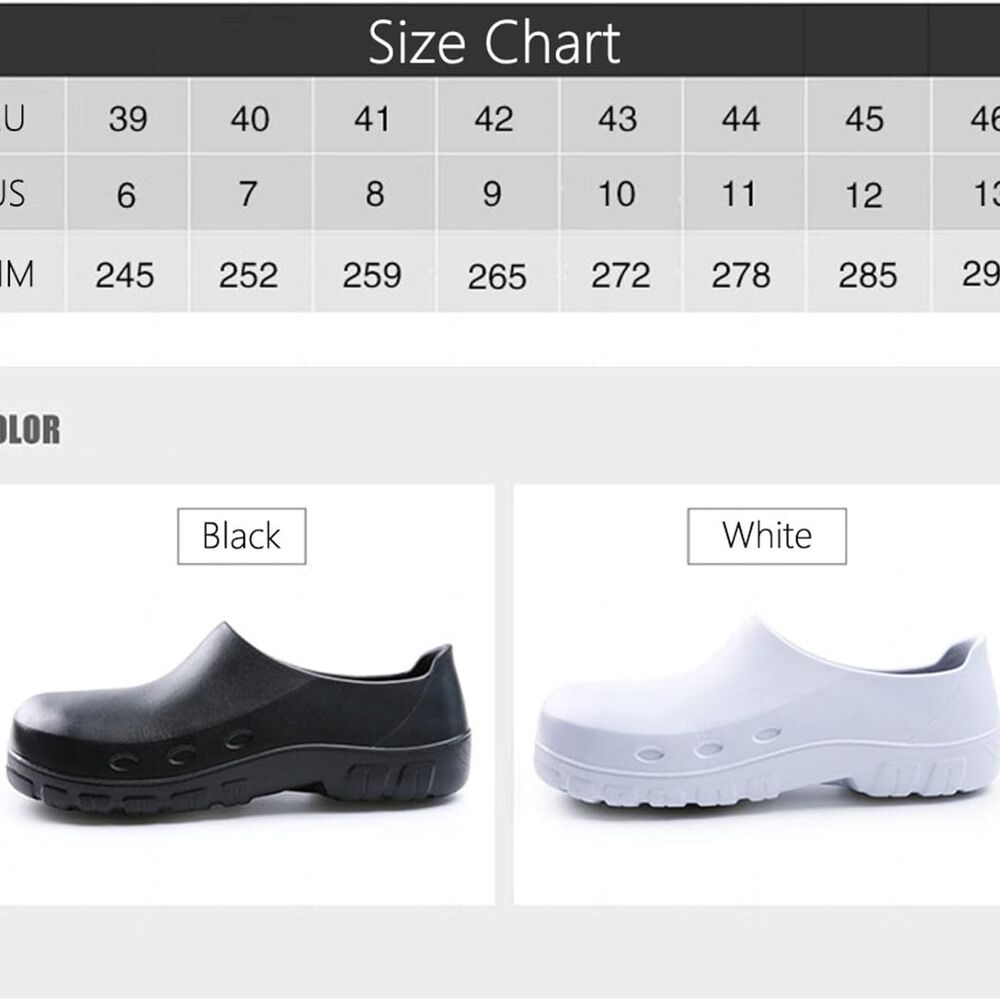Select the White color label
This screenshot has width=1000, height=1000.
tap(767, 536)
